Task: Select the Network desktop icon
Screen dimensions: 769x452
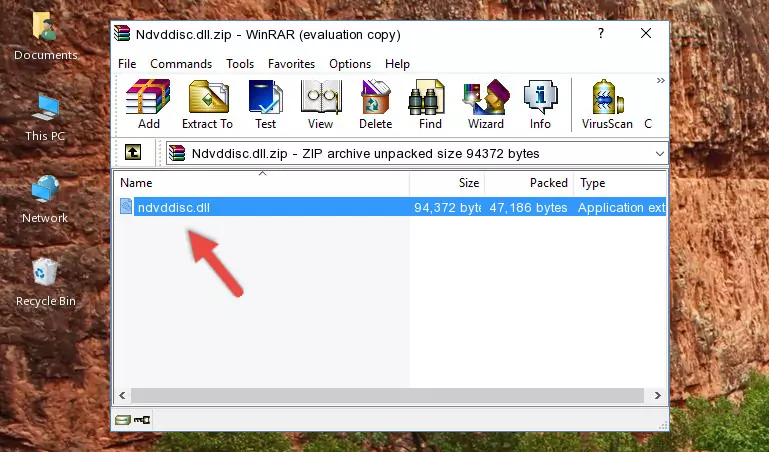Action: [45, 200]
